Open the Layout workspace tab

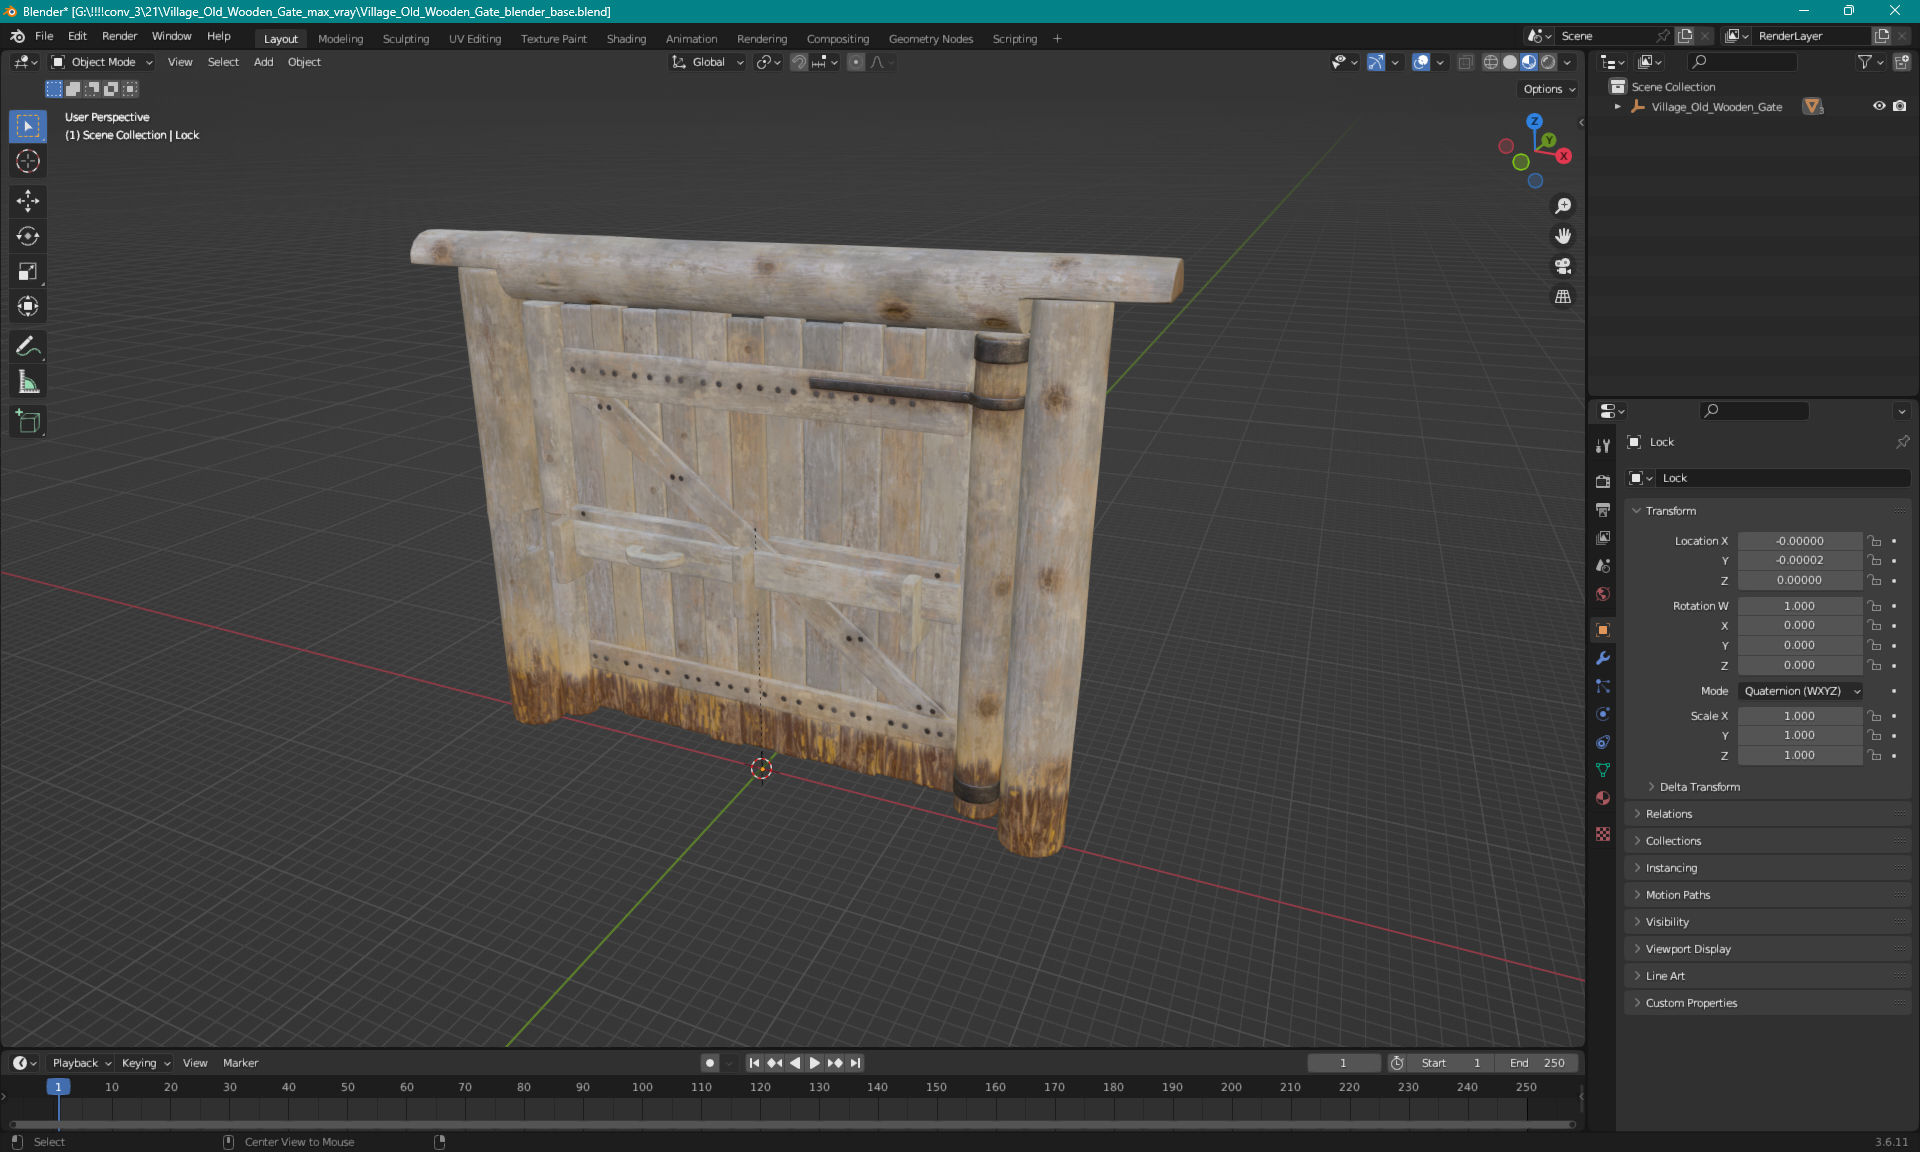[x=280, y=37]
